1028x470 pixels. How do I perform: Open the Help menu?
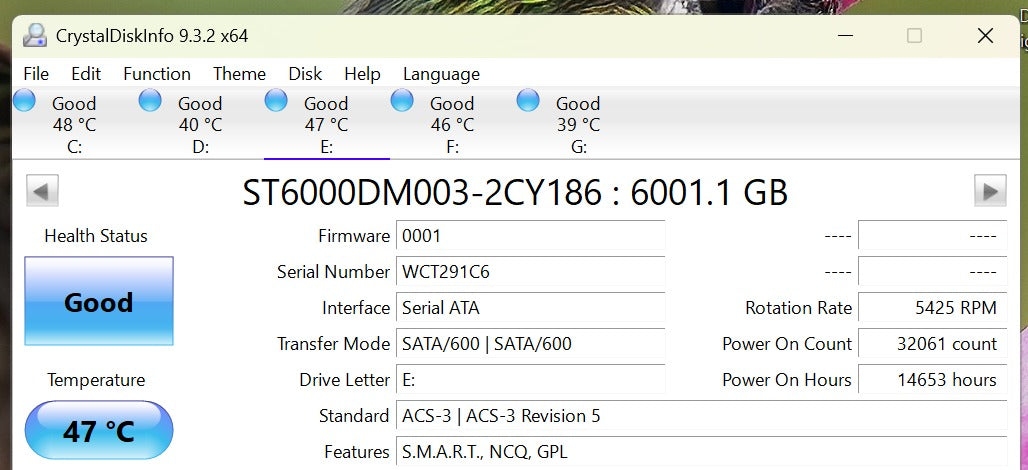point(362,74)
